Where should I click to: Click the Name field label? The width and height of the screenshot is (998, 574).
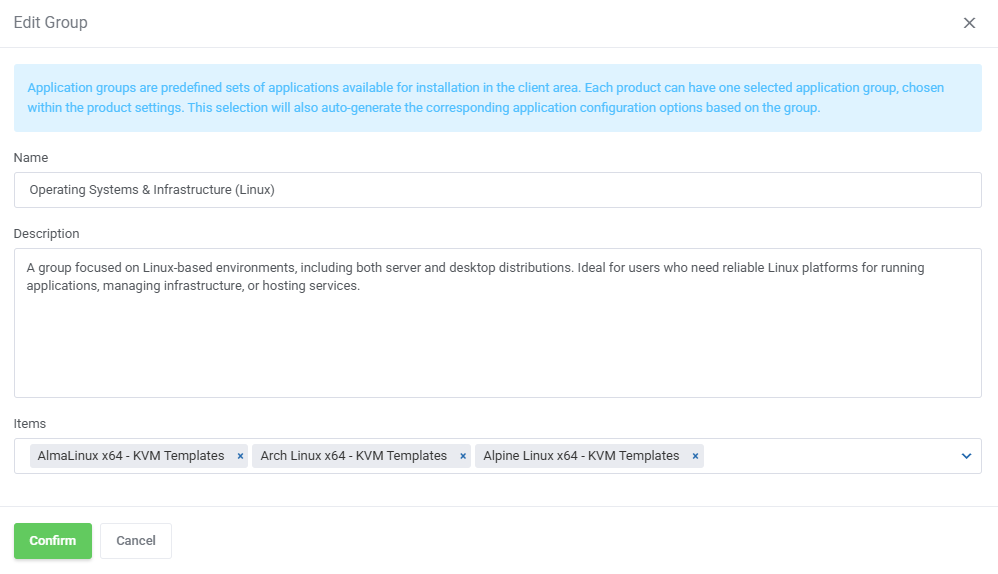point(31,158)
